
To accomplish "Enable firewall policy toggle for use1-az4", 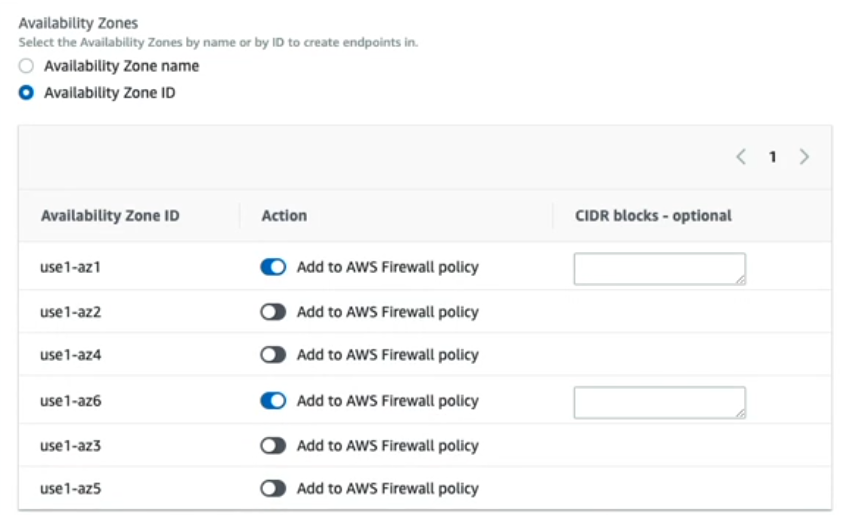I will click(x=273, y=355).
